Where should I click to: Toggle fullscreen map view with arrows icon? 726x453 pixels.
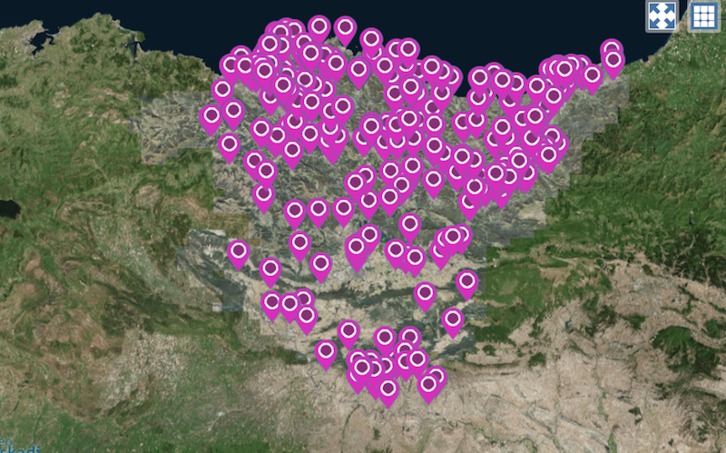point(662,16)
